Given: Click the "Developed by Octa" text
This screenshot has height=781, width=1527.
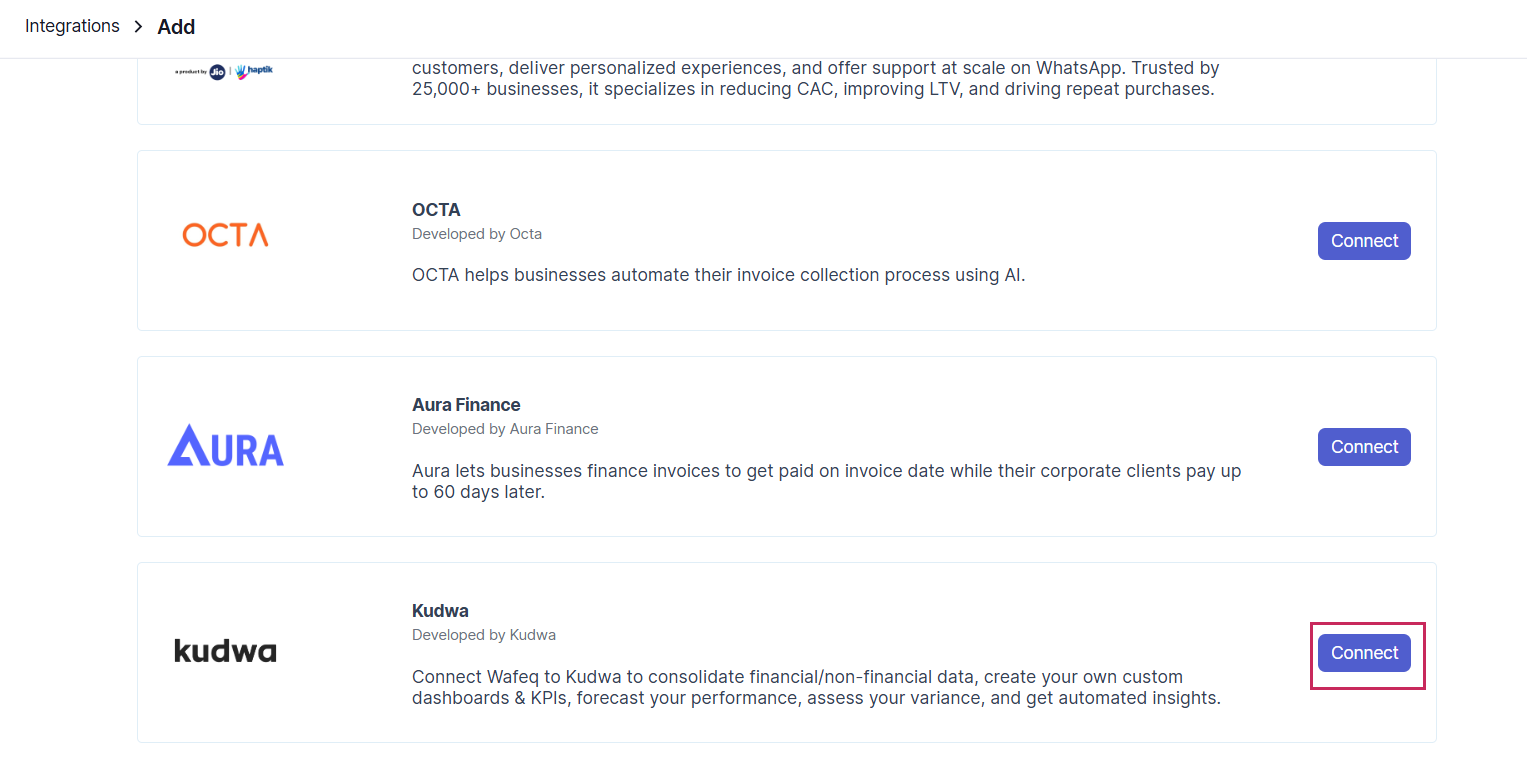Looking at the screenshot, I should coord(477,234).
